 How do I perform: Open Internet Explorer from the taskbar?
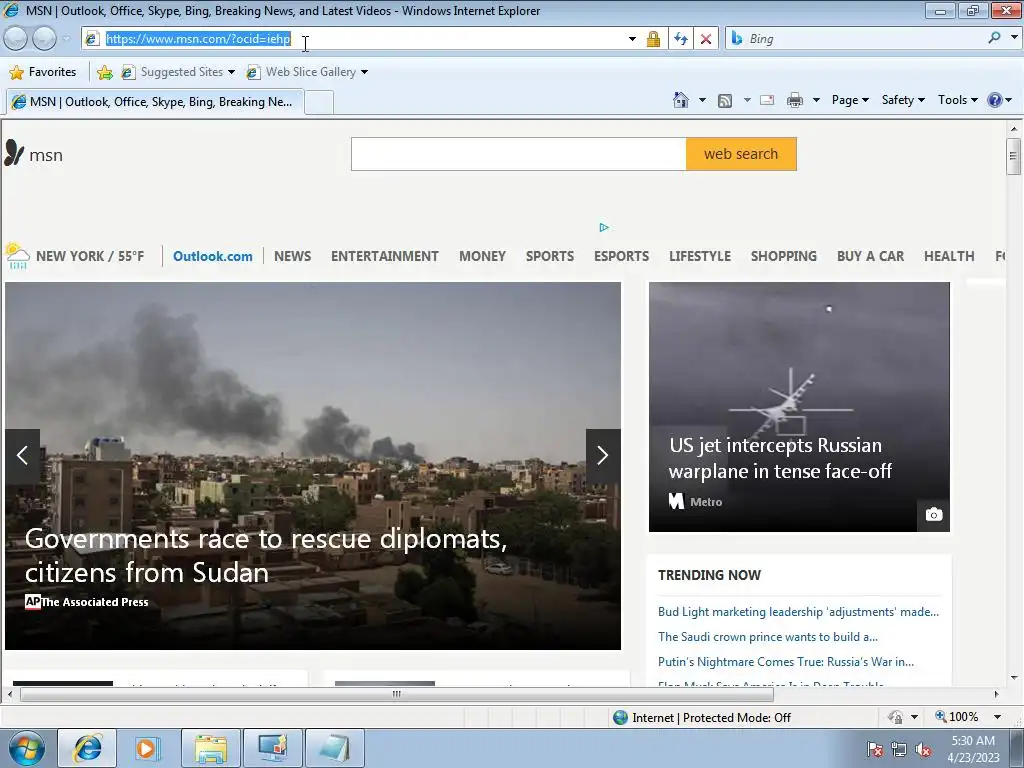(87, 748)
